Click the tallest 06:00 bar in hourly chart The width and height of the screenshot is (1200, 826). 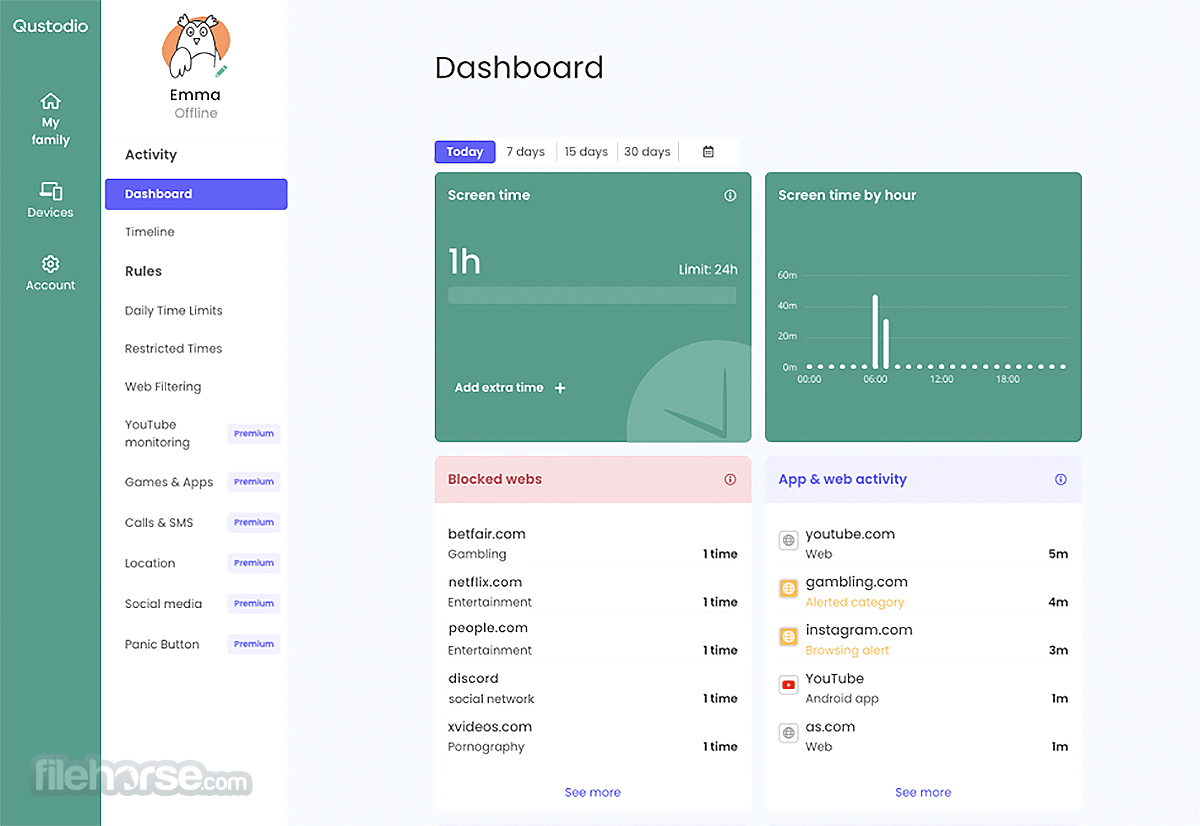[x=875, y=331]
